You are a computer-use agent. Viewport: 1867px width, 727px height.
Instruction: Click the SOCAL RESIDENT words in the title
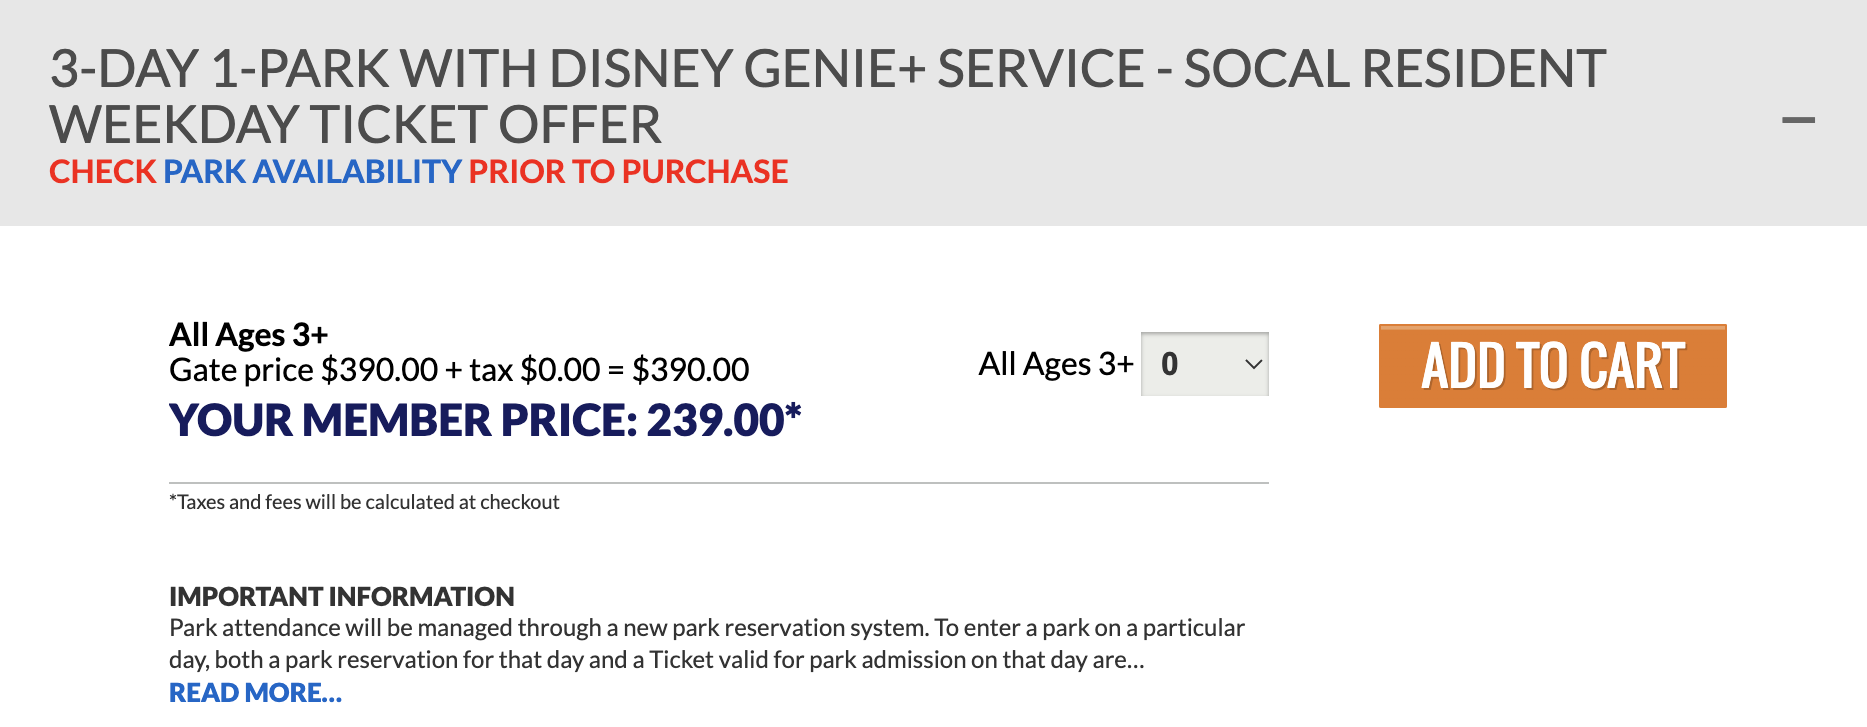pyautogui.click(x=1395, y=70)
